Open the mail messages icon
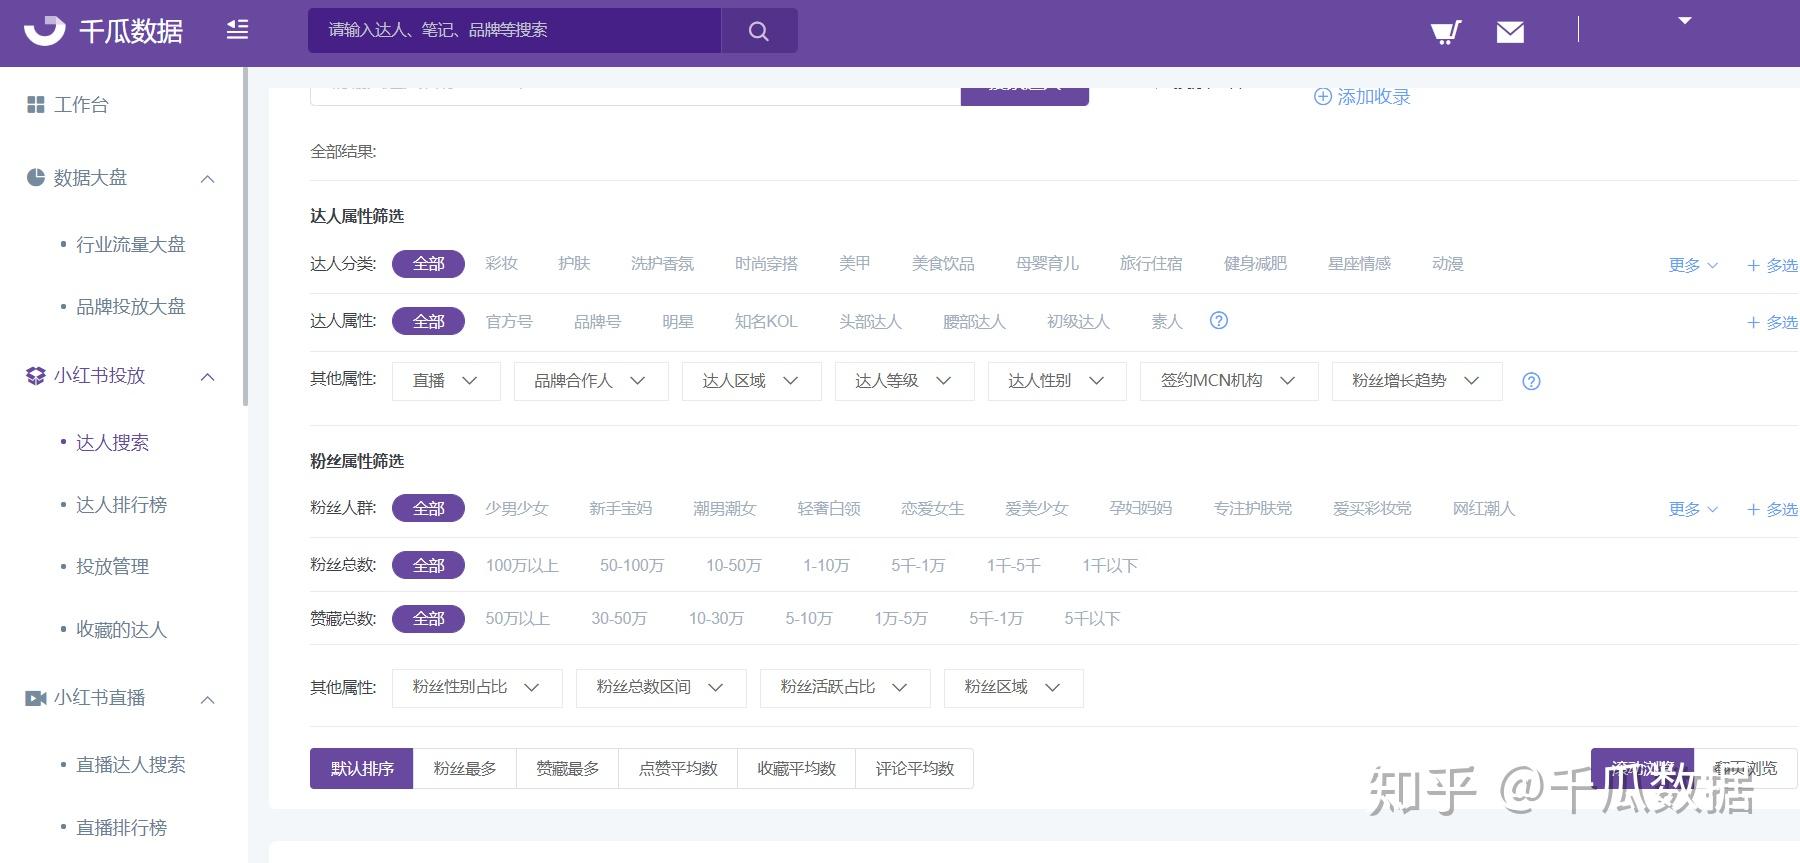 pyautogui.click(x=1510, y=32)
